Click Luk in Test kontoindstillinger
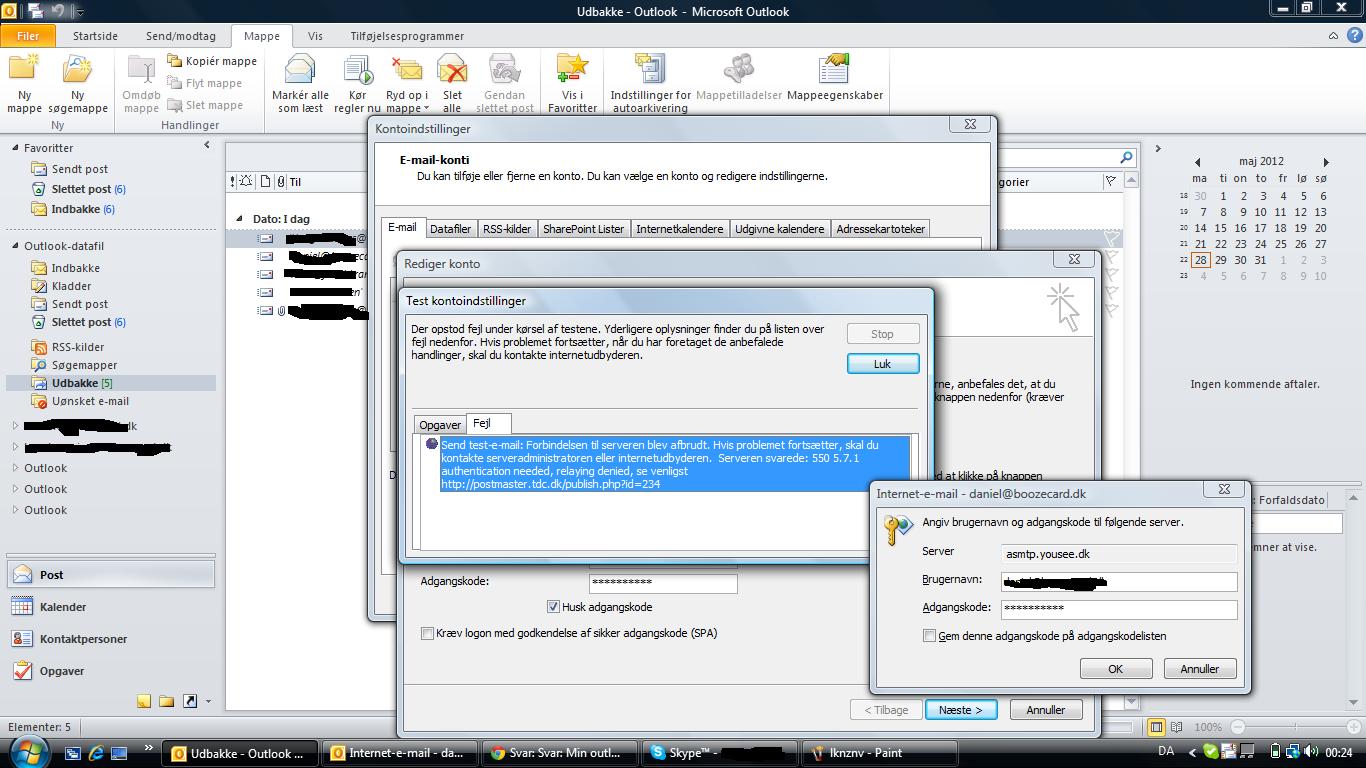The image size is (1366, 768). pyautogui.click(x=882, y=364)
